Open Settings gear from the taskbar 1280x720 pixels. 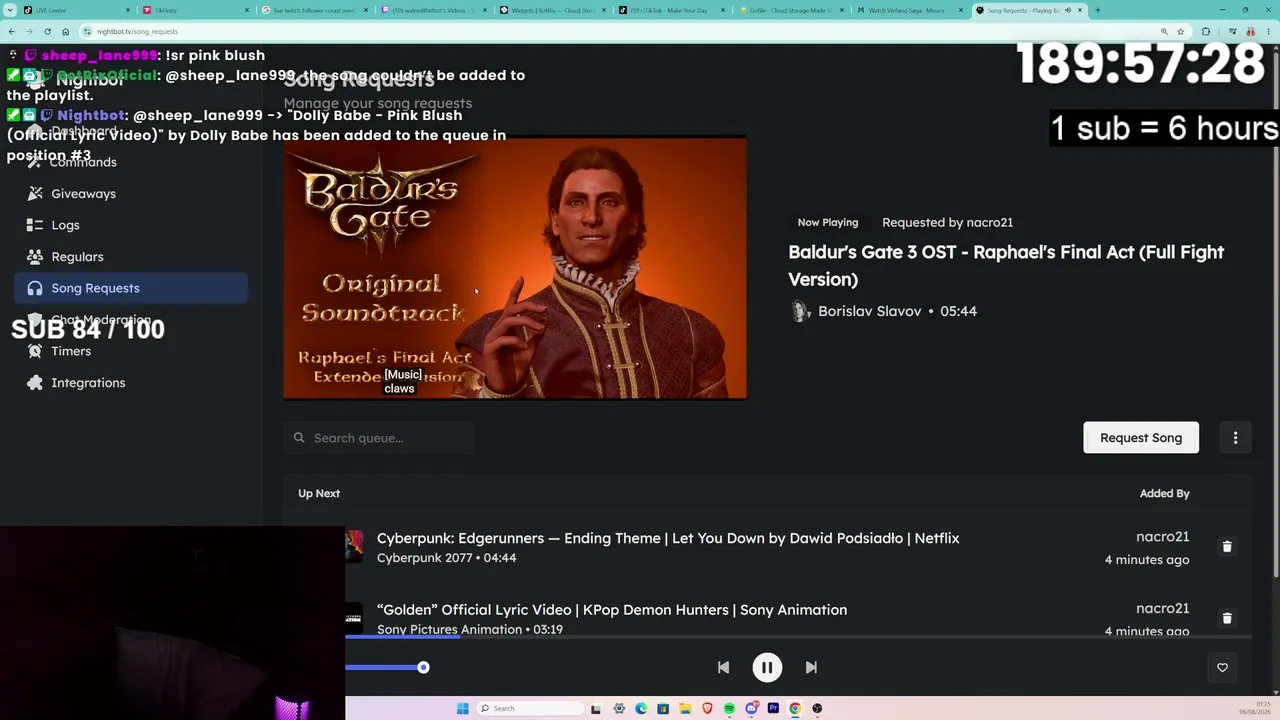point(619,708)
